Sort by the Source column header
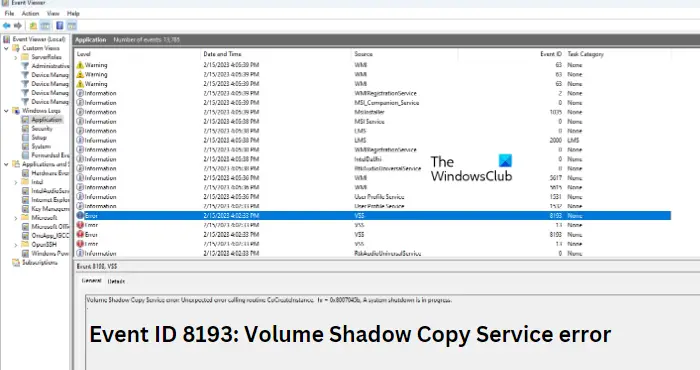 pos(363,54)
